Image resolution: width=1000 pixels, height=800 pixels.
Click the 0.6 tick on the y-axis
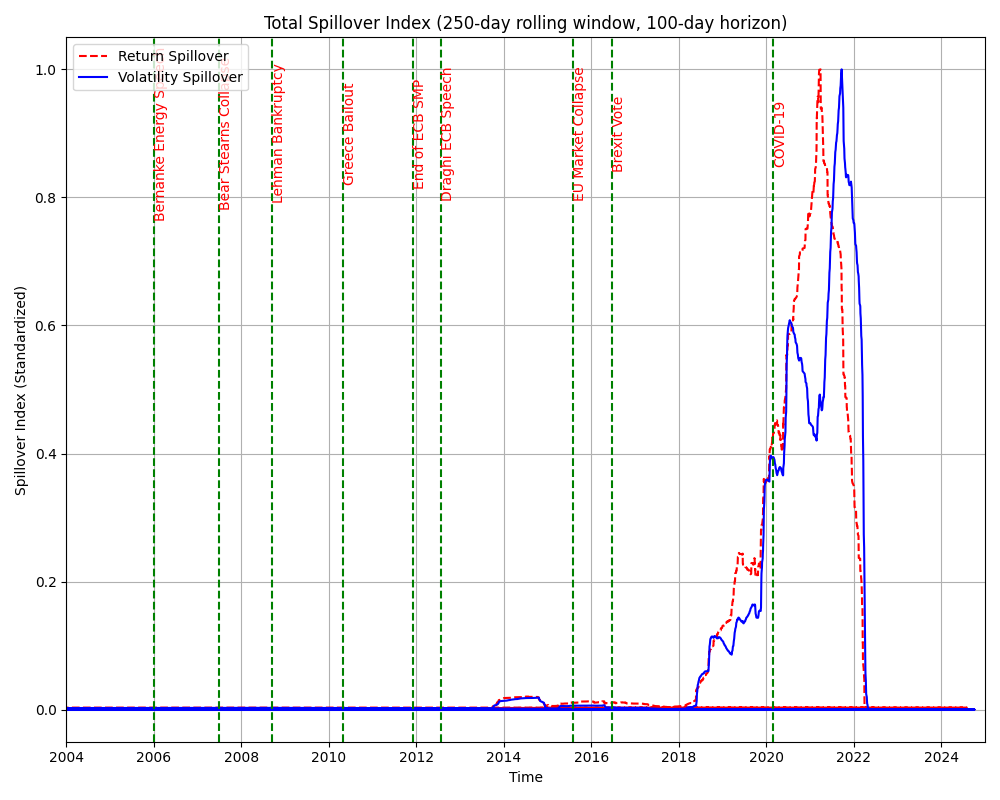point(45,326)
